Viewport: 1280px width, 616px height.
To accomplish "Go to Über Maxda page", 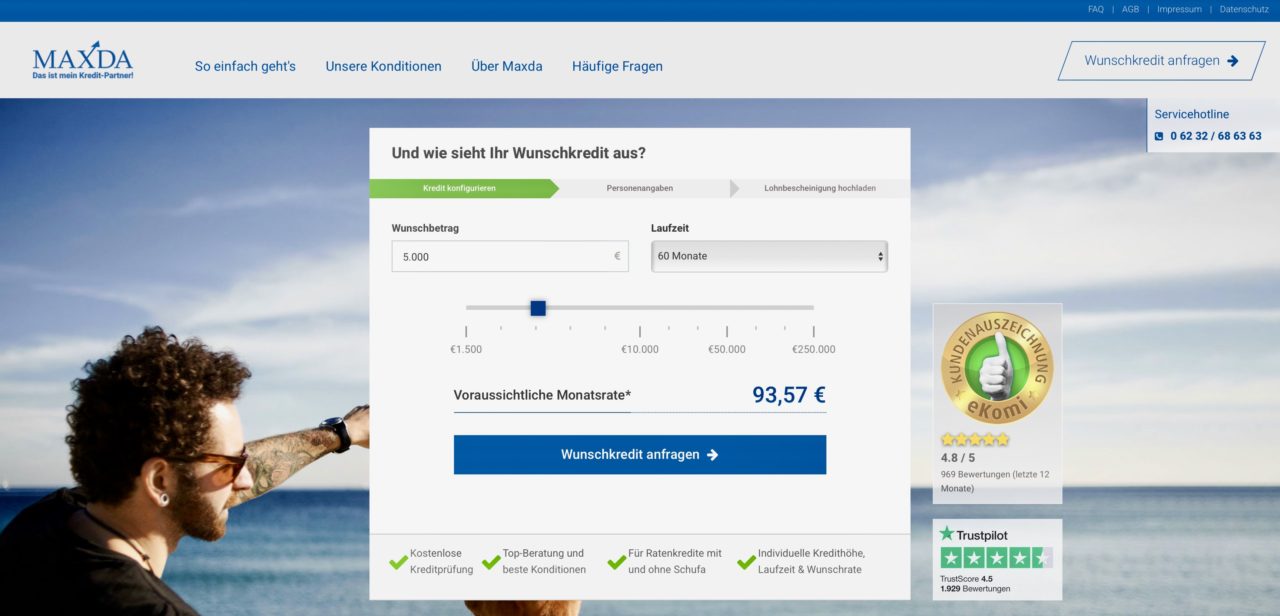I will [x=507, y=66].
